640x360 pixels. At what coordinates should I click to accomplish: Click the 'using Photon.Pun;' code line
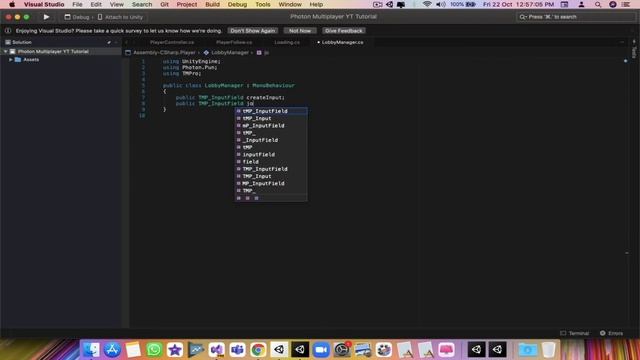190,67
